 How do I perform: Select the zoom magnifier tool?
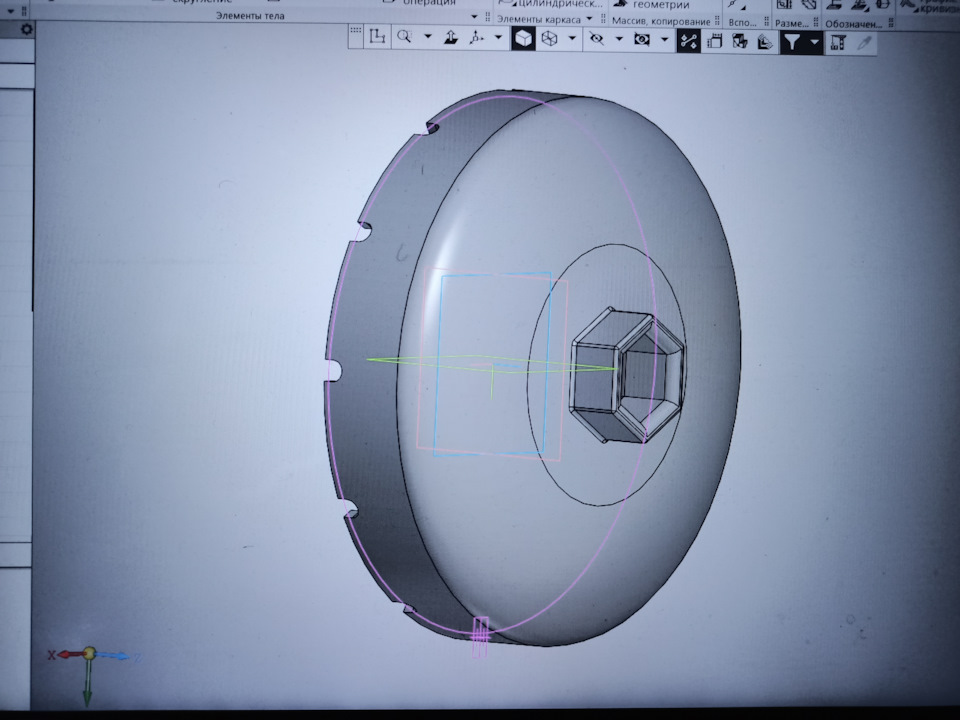tap(405, 39)
